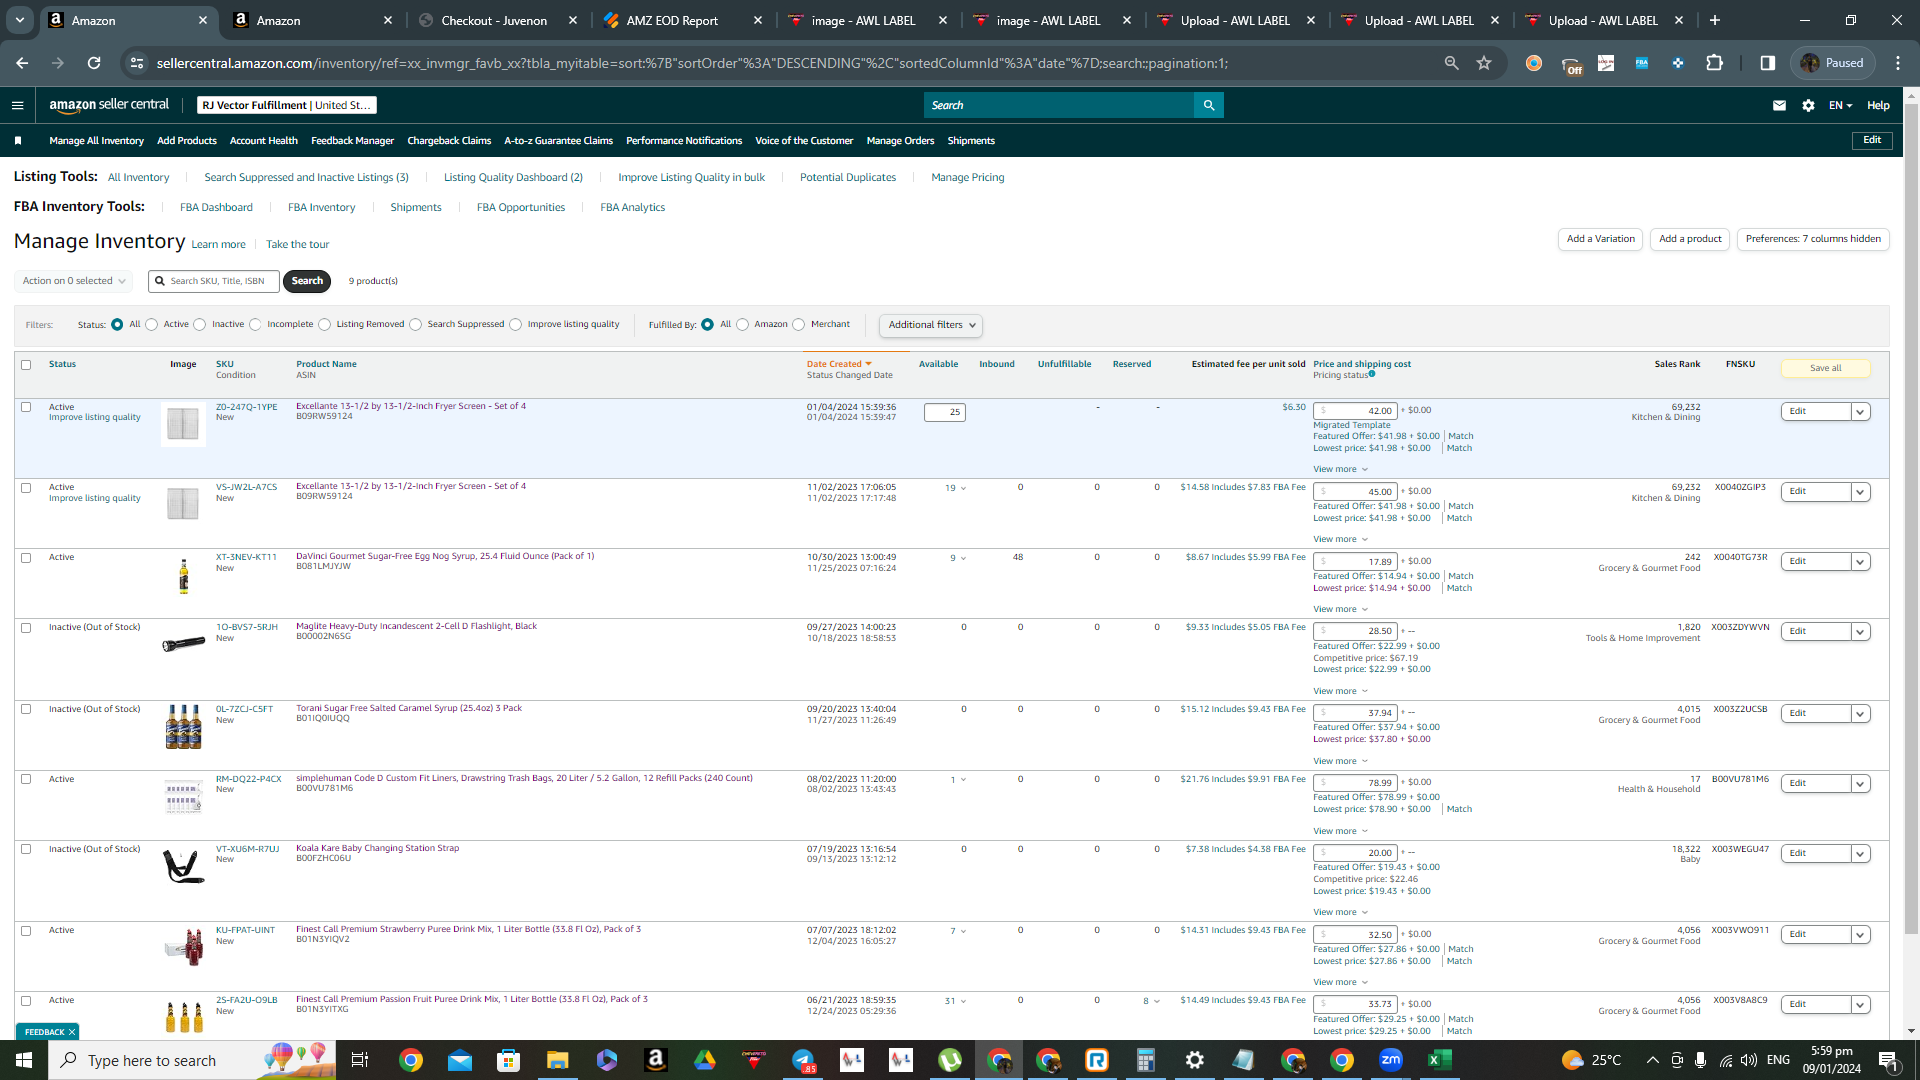Open Chrome side panel icon

click(1768, 63)
